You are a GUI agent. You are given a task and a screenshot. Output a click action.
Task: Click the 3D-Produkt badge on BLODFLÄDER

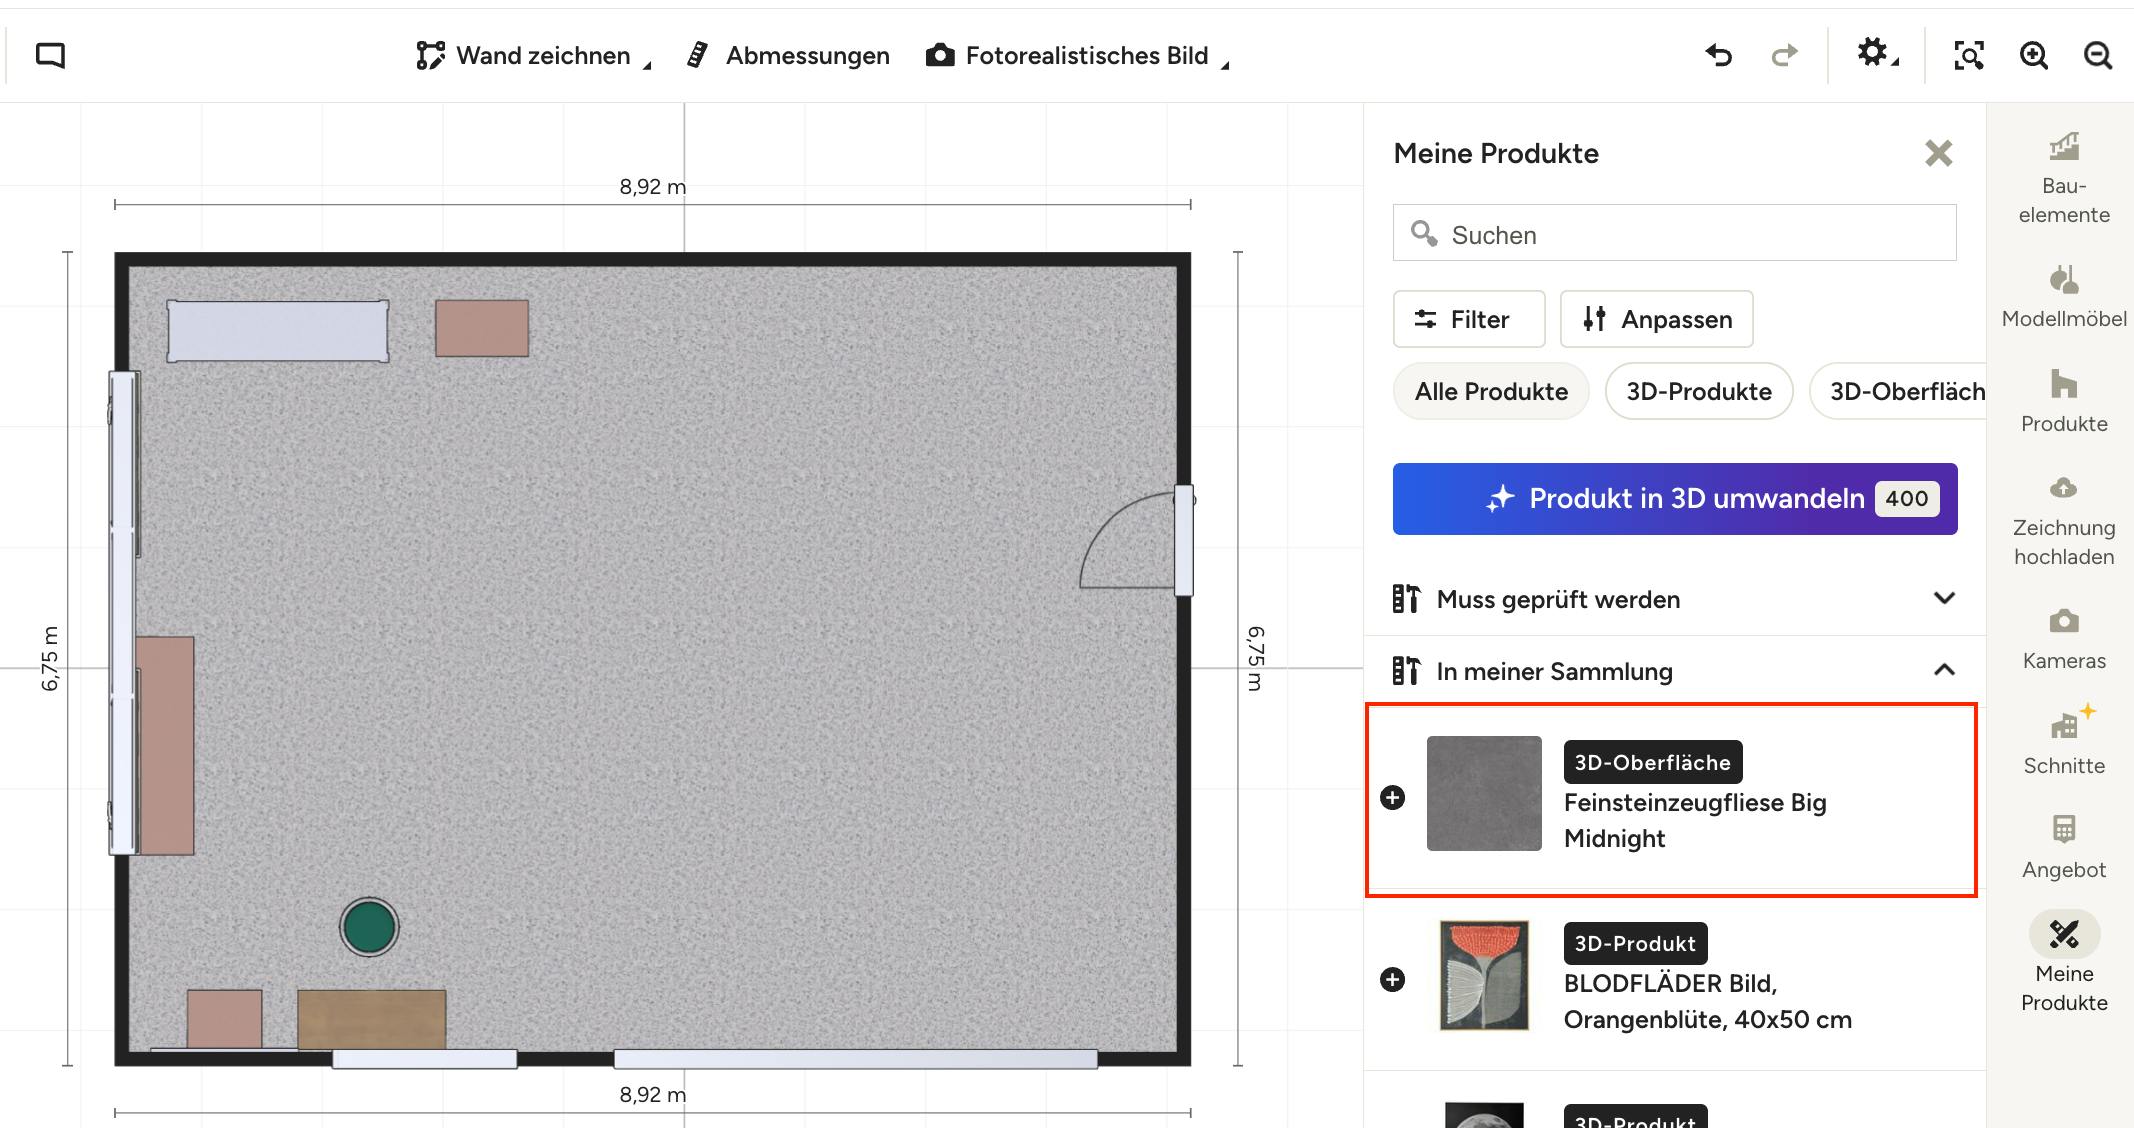(x=1635, y=943)
